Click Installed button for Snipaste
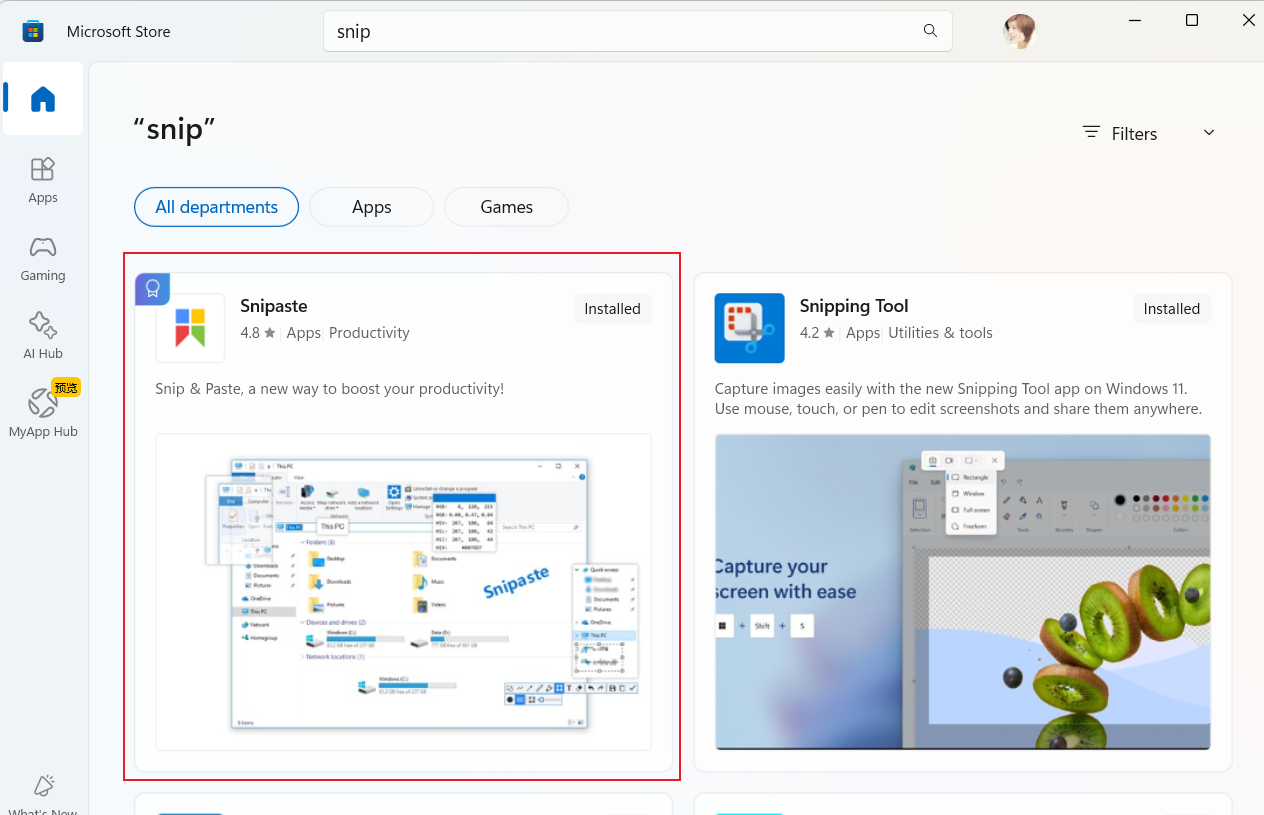1264x815 pixels. coord(612,309)
